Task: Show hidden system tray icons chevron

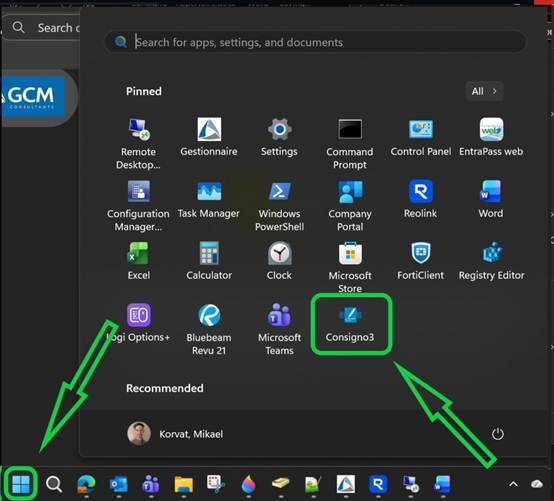Action: pos(513,484)
